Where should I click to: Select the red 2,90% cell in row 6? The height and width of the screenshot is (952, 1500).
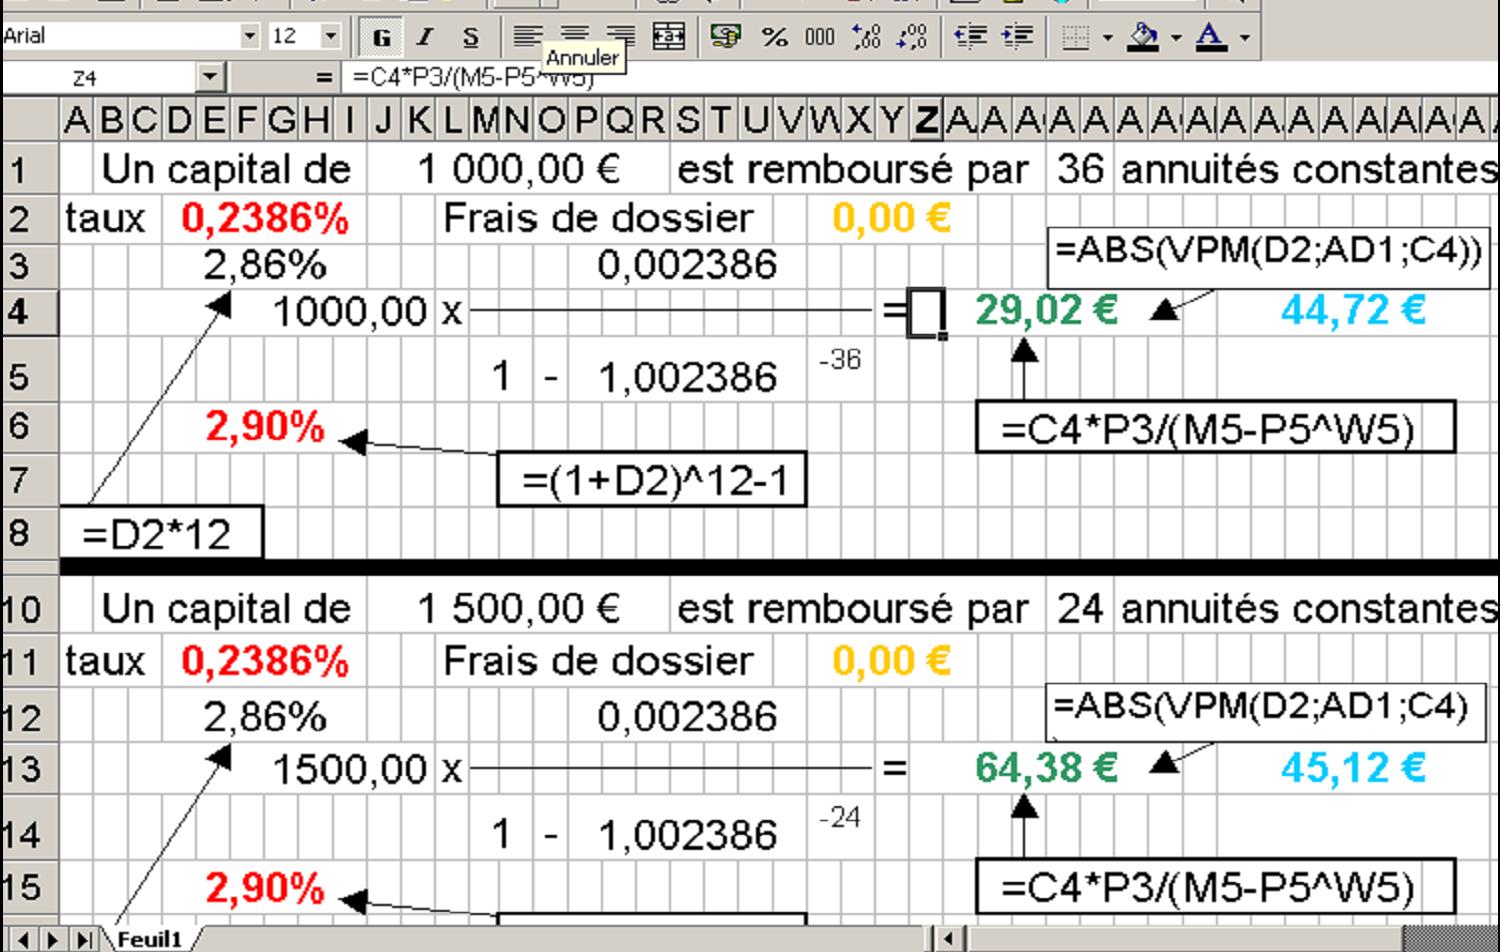pos(265,427)
